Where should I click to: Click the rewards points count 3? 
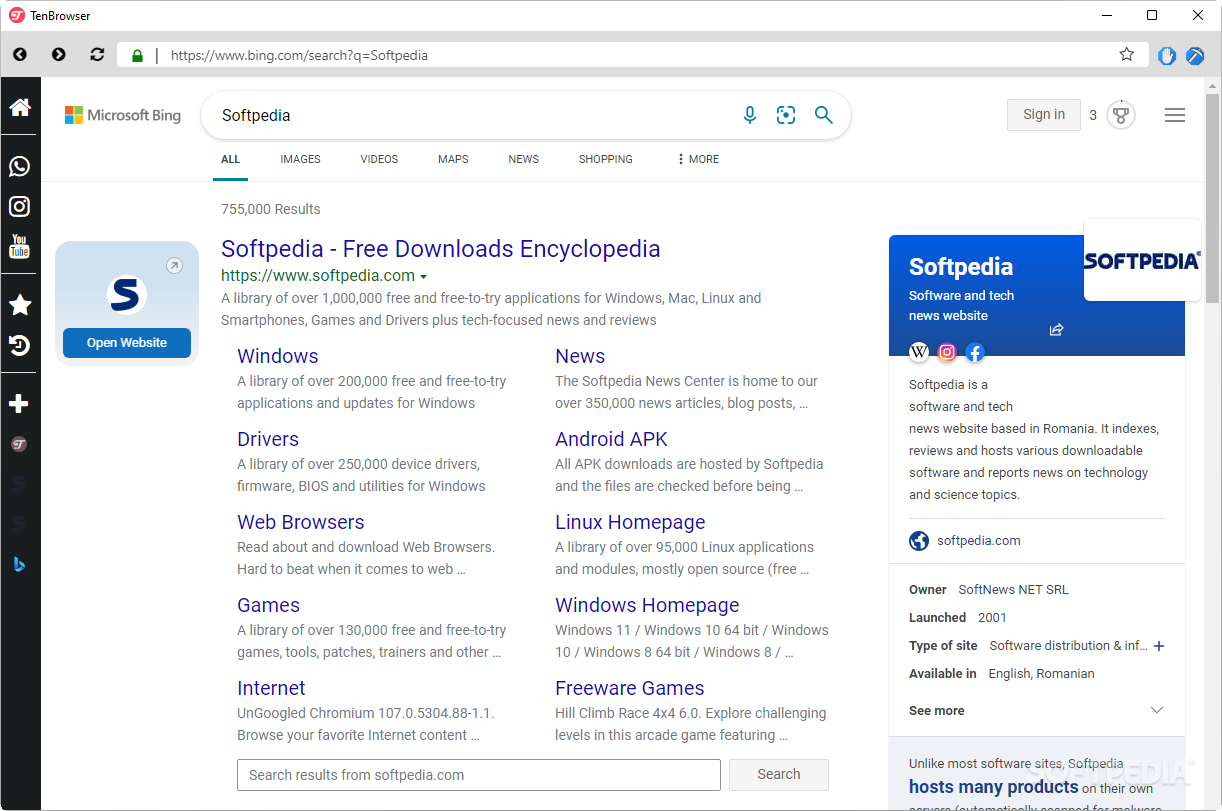(x=1093, y=115)
